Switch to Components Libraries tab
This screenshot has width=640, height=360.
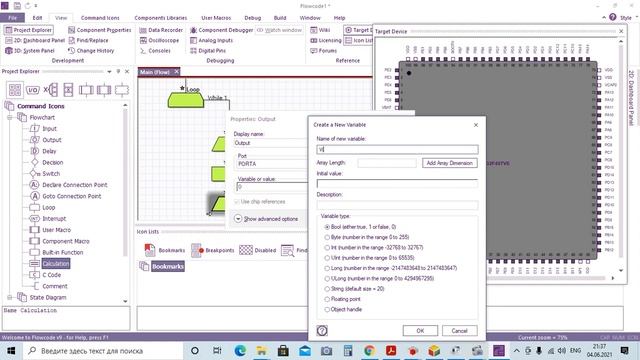[x=161, y=18]
